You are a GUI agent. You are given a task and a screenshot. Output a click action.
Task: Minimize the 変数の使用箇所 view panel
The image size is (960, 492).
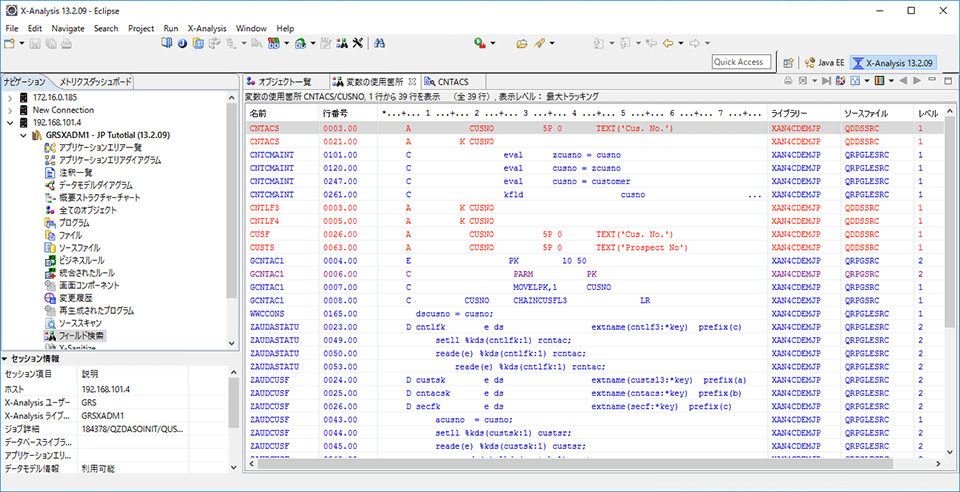[932, 80]
